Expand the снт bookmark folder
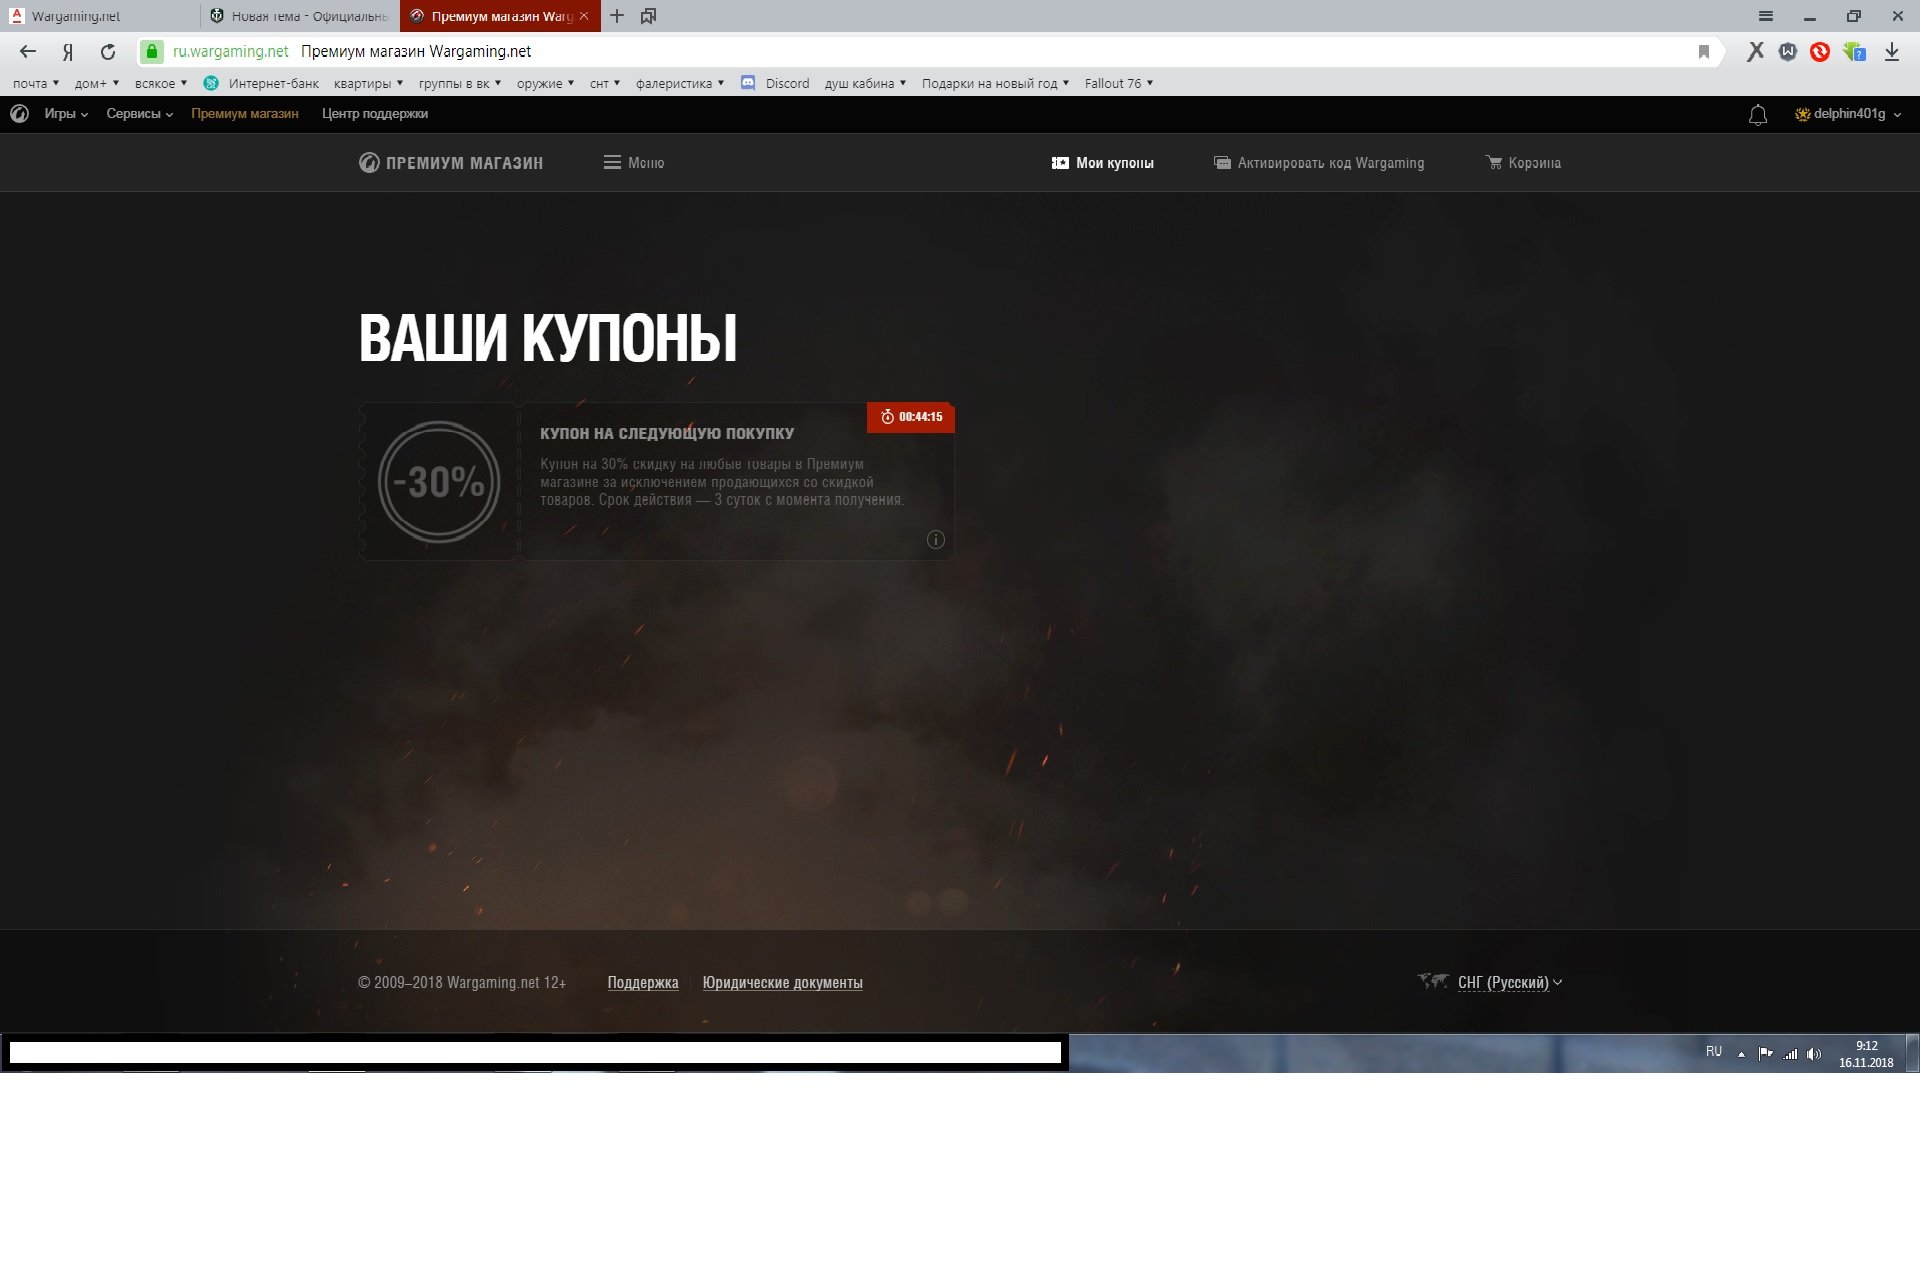The image size is (1920, 1280). pyautogui.click(x=605, y=83)
